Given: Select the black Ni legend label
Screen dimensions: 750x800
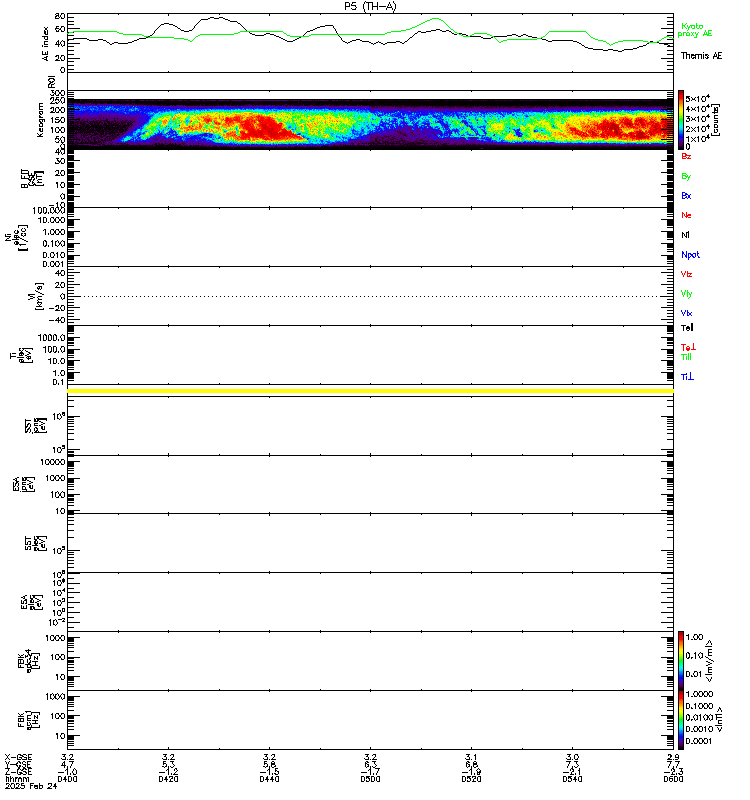Looking at the screenshot, I should [x=685, y=235].
